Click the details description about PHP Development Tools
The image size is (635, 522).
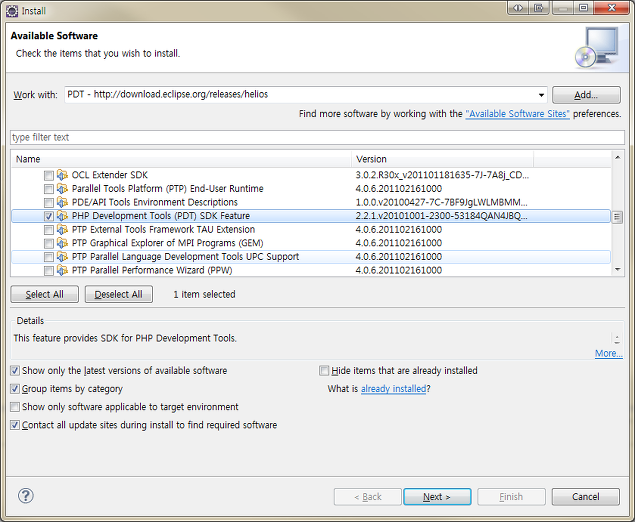coord(125,338)
